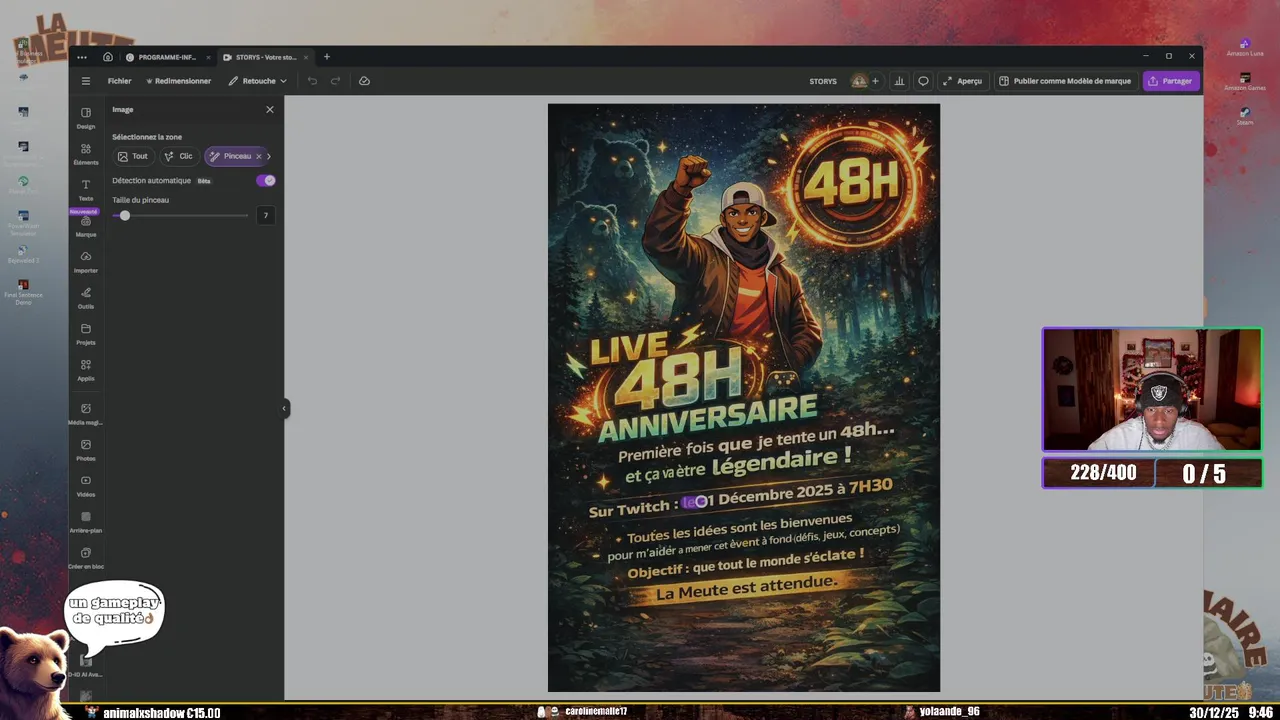Screen dimensions: 1280x720
Task: Close the PROGRAMME-INF... tab
Action: click(208, 57)
